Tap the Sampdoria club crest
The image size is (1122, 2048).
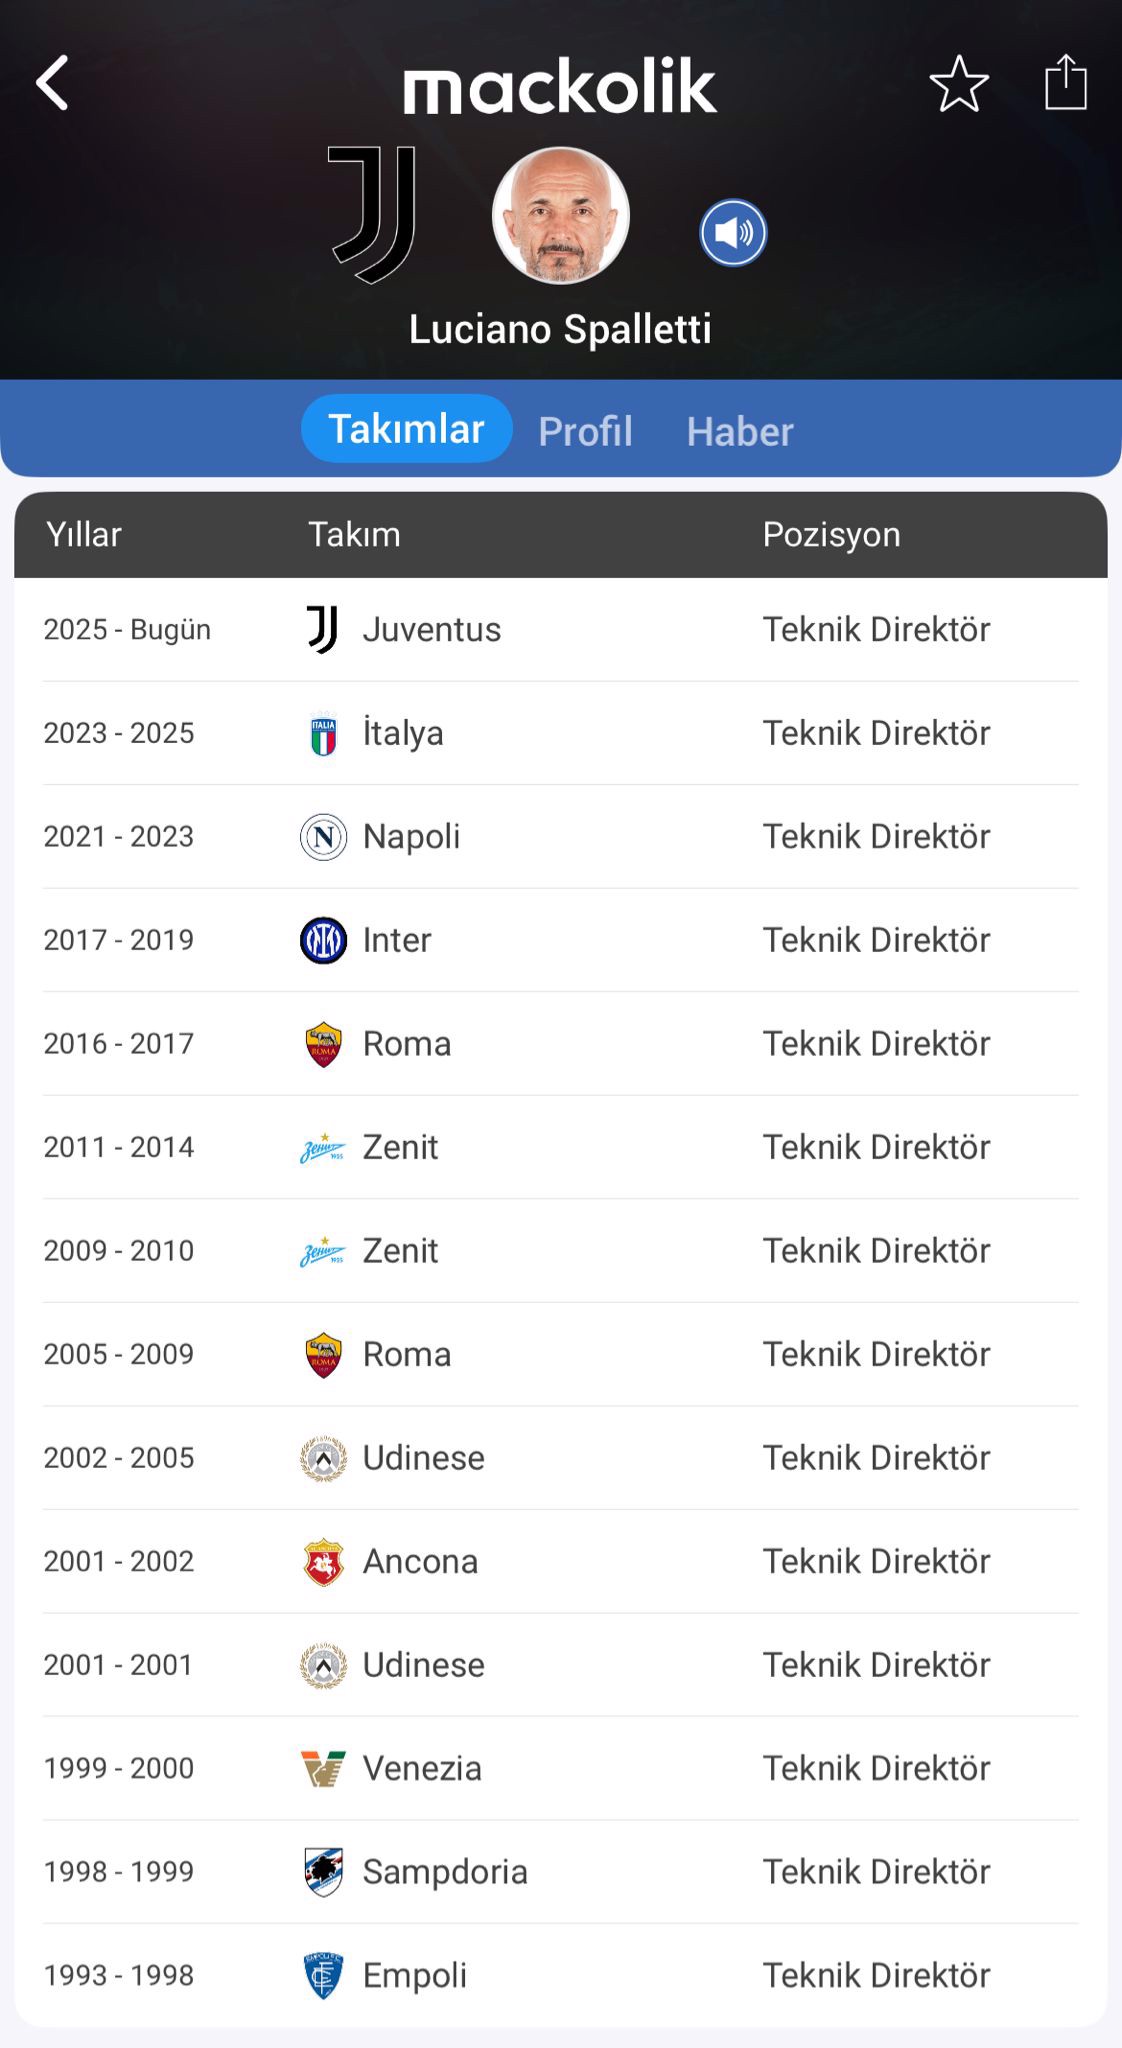point(323,1872)
